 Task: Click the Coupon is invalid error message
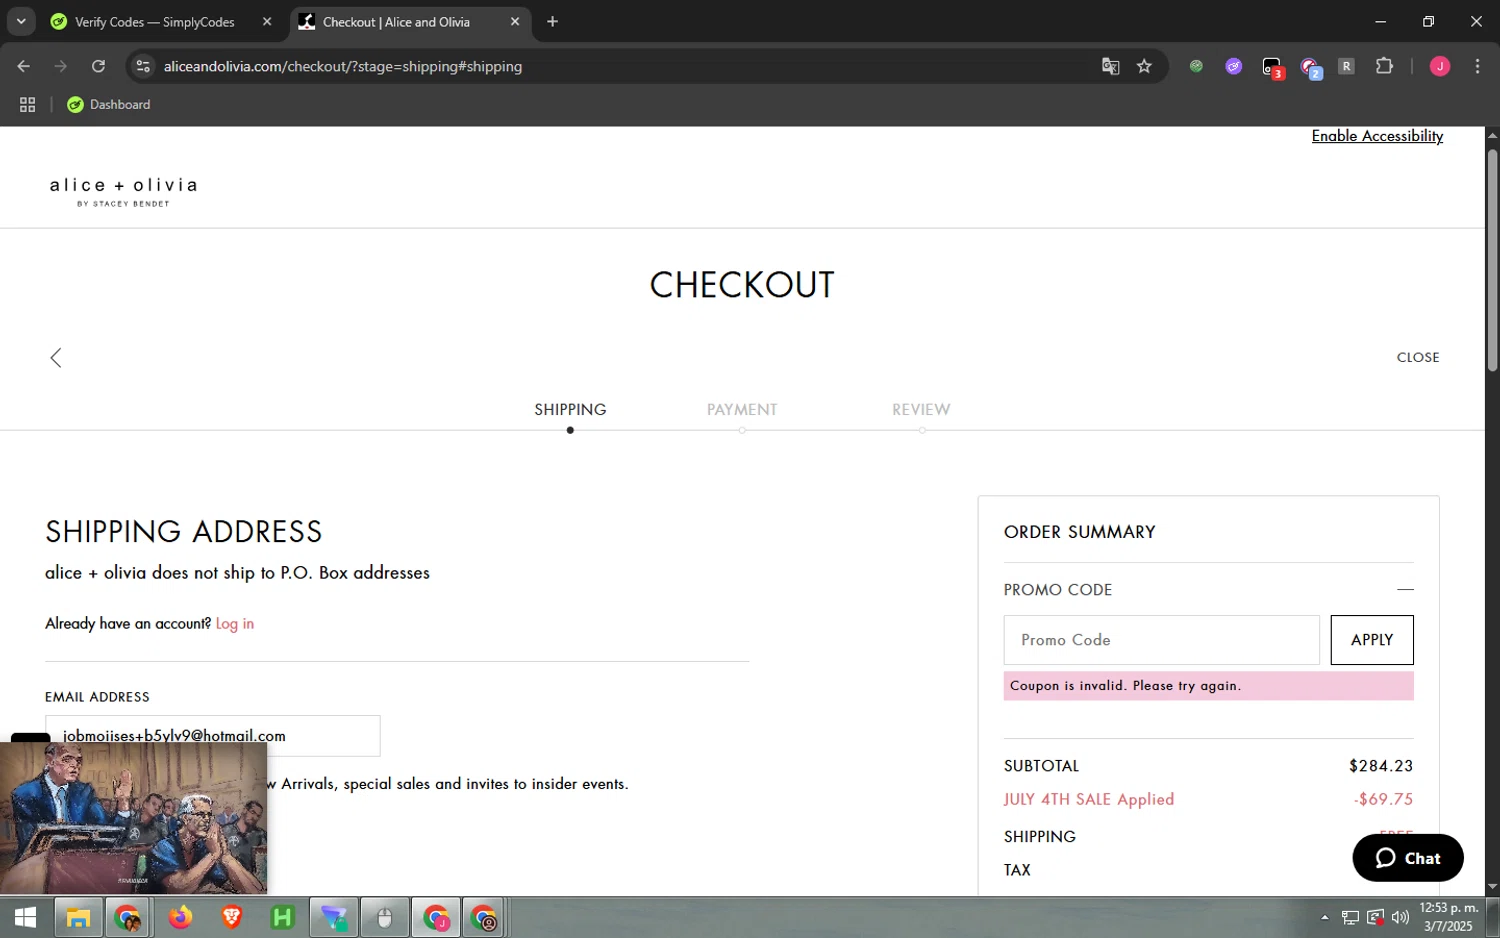click(1208, 686)
